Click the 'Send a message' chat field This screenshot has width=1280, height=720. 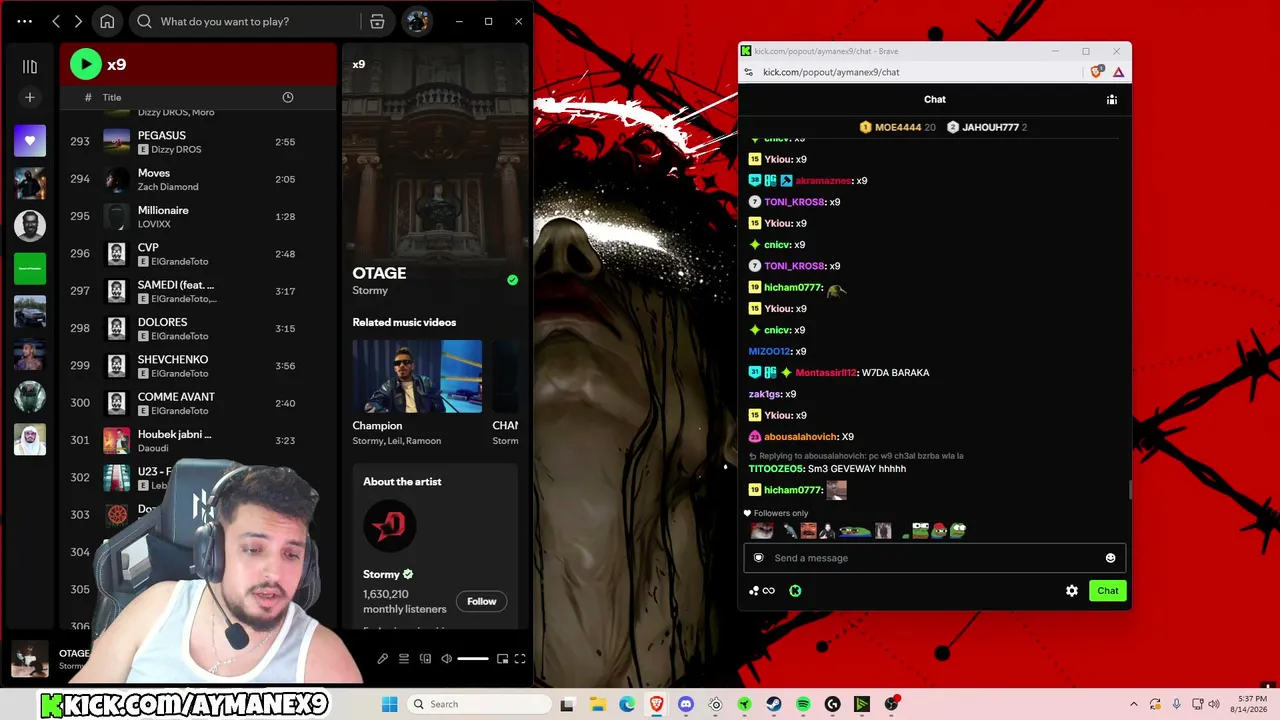935,558
